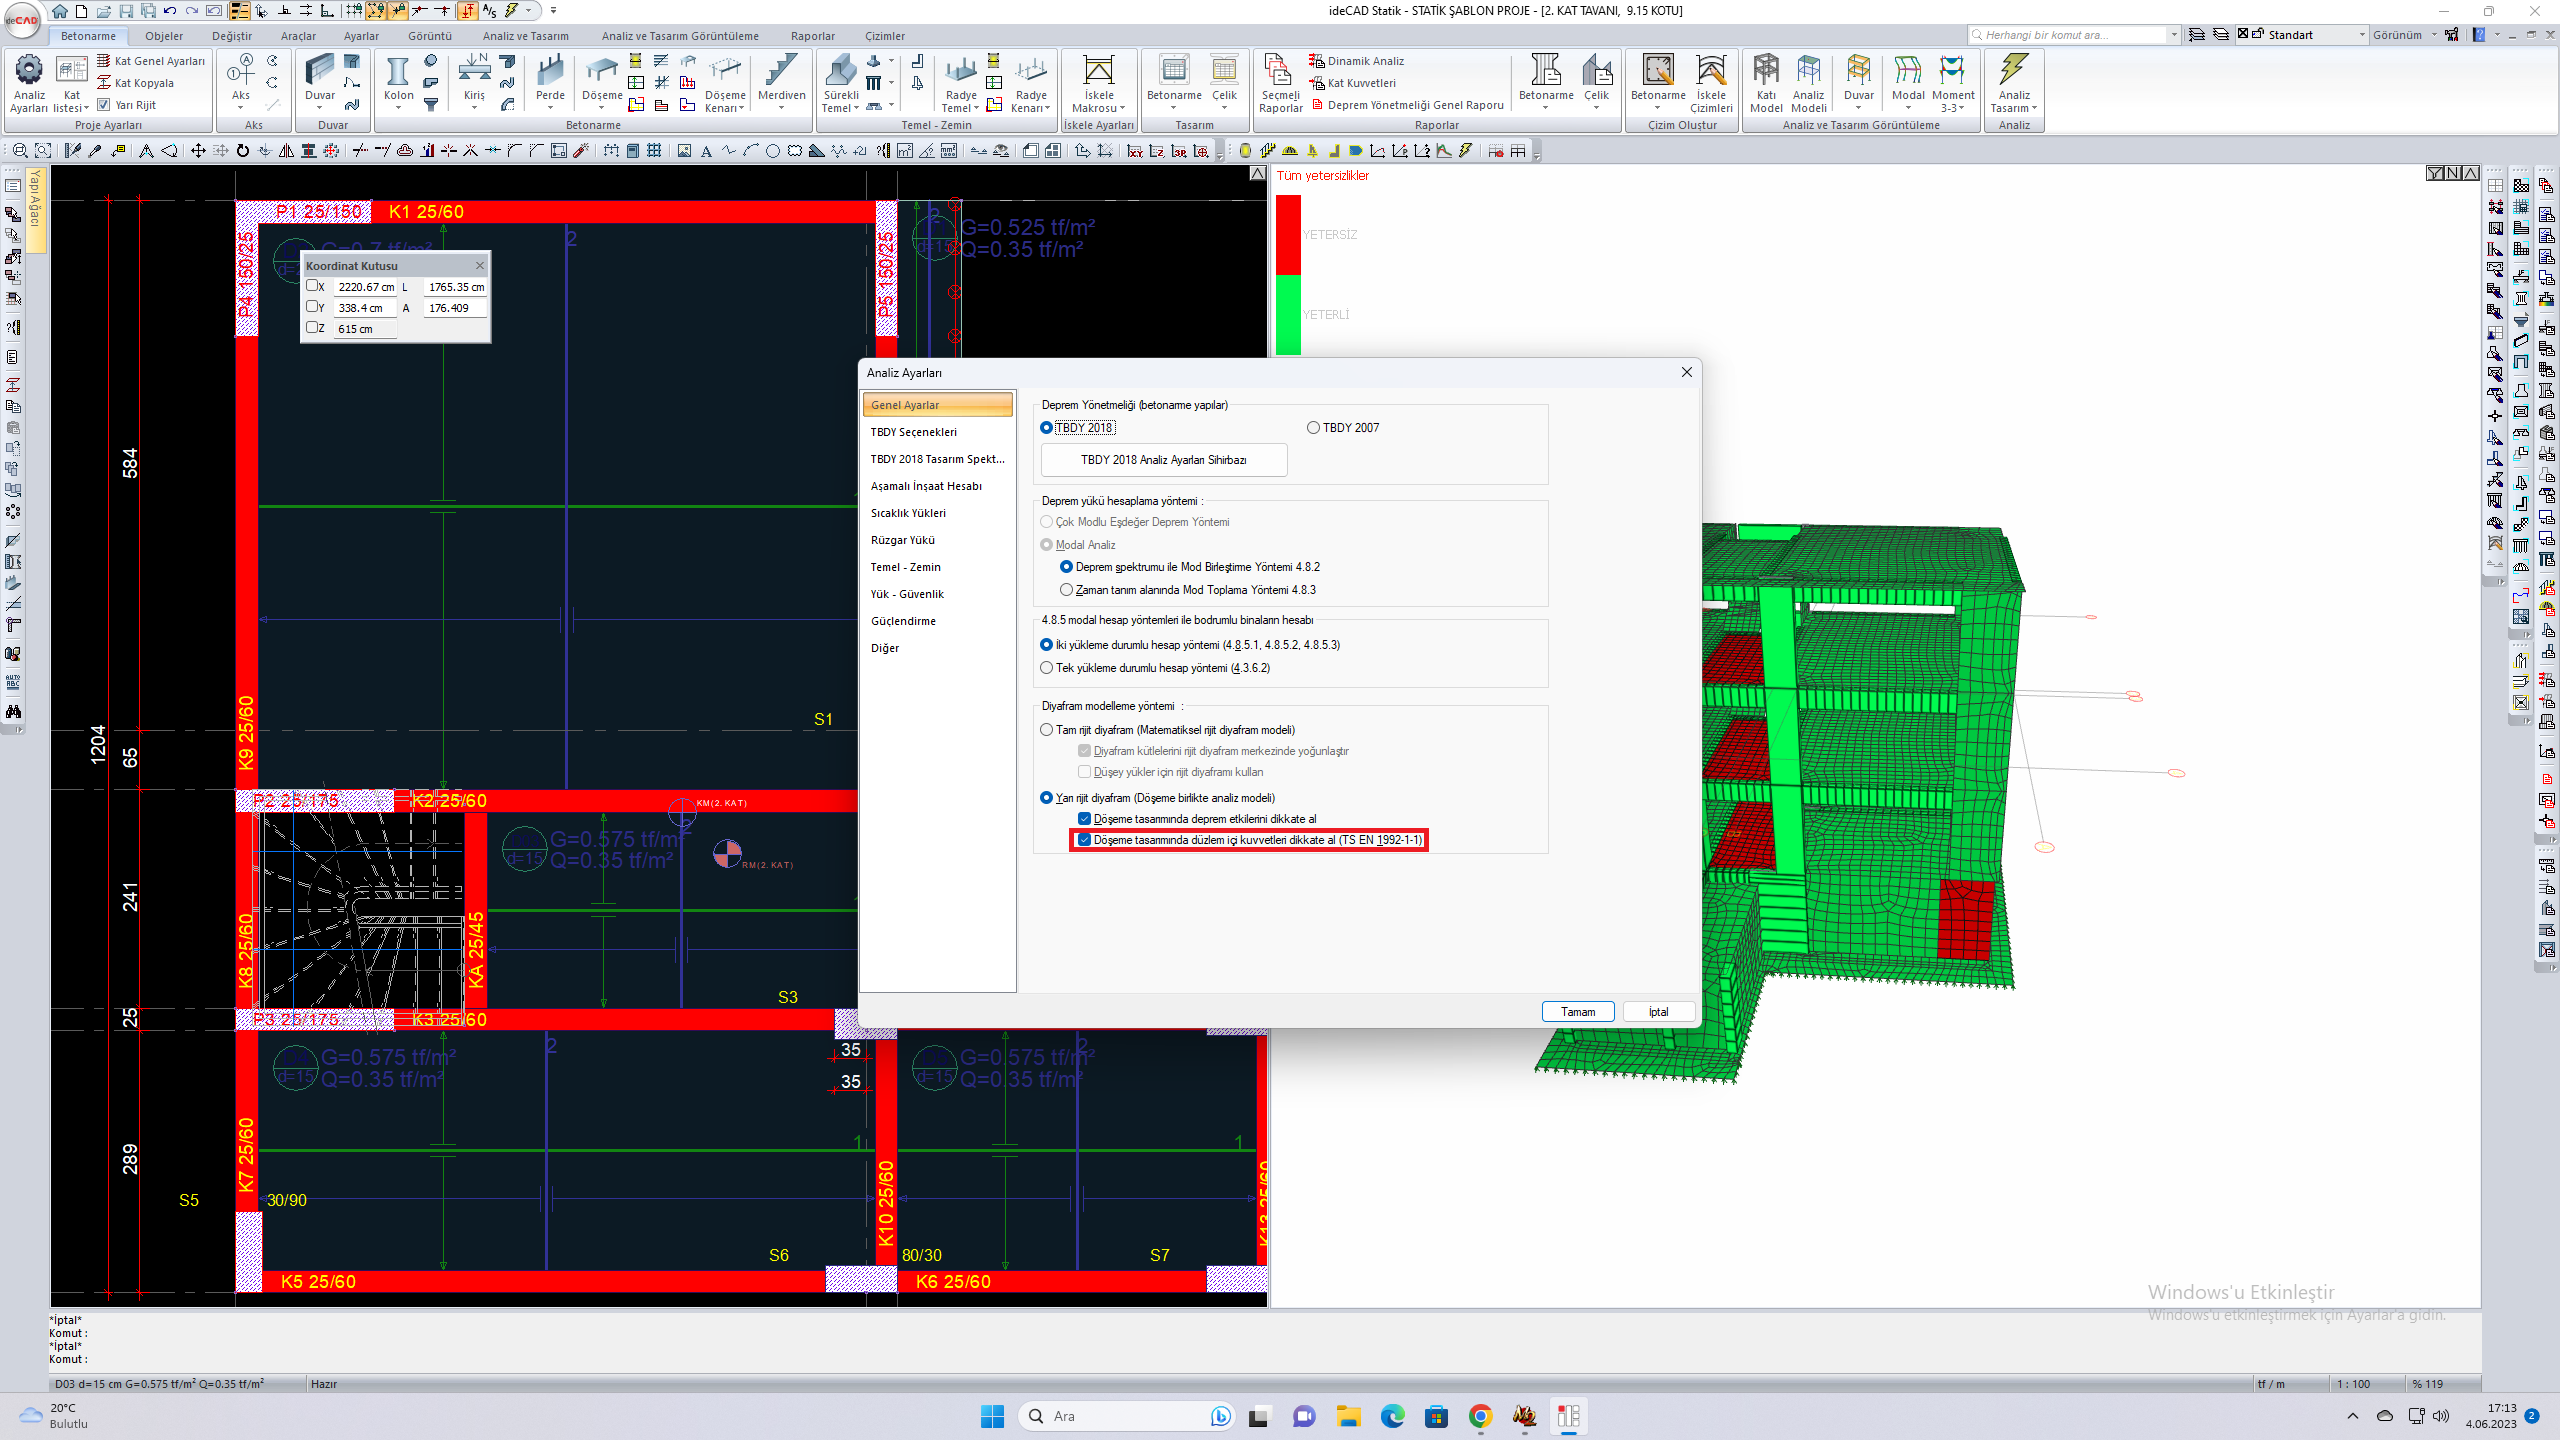
Task: Open Betonarme Tasarım icon
Action: pos(1174,70)
